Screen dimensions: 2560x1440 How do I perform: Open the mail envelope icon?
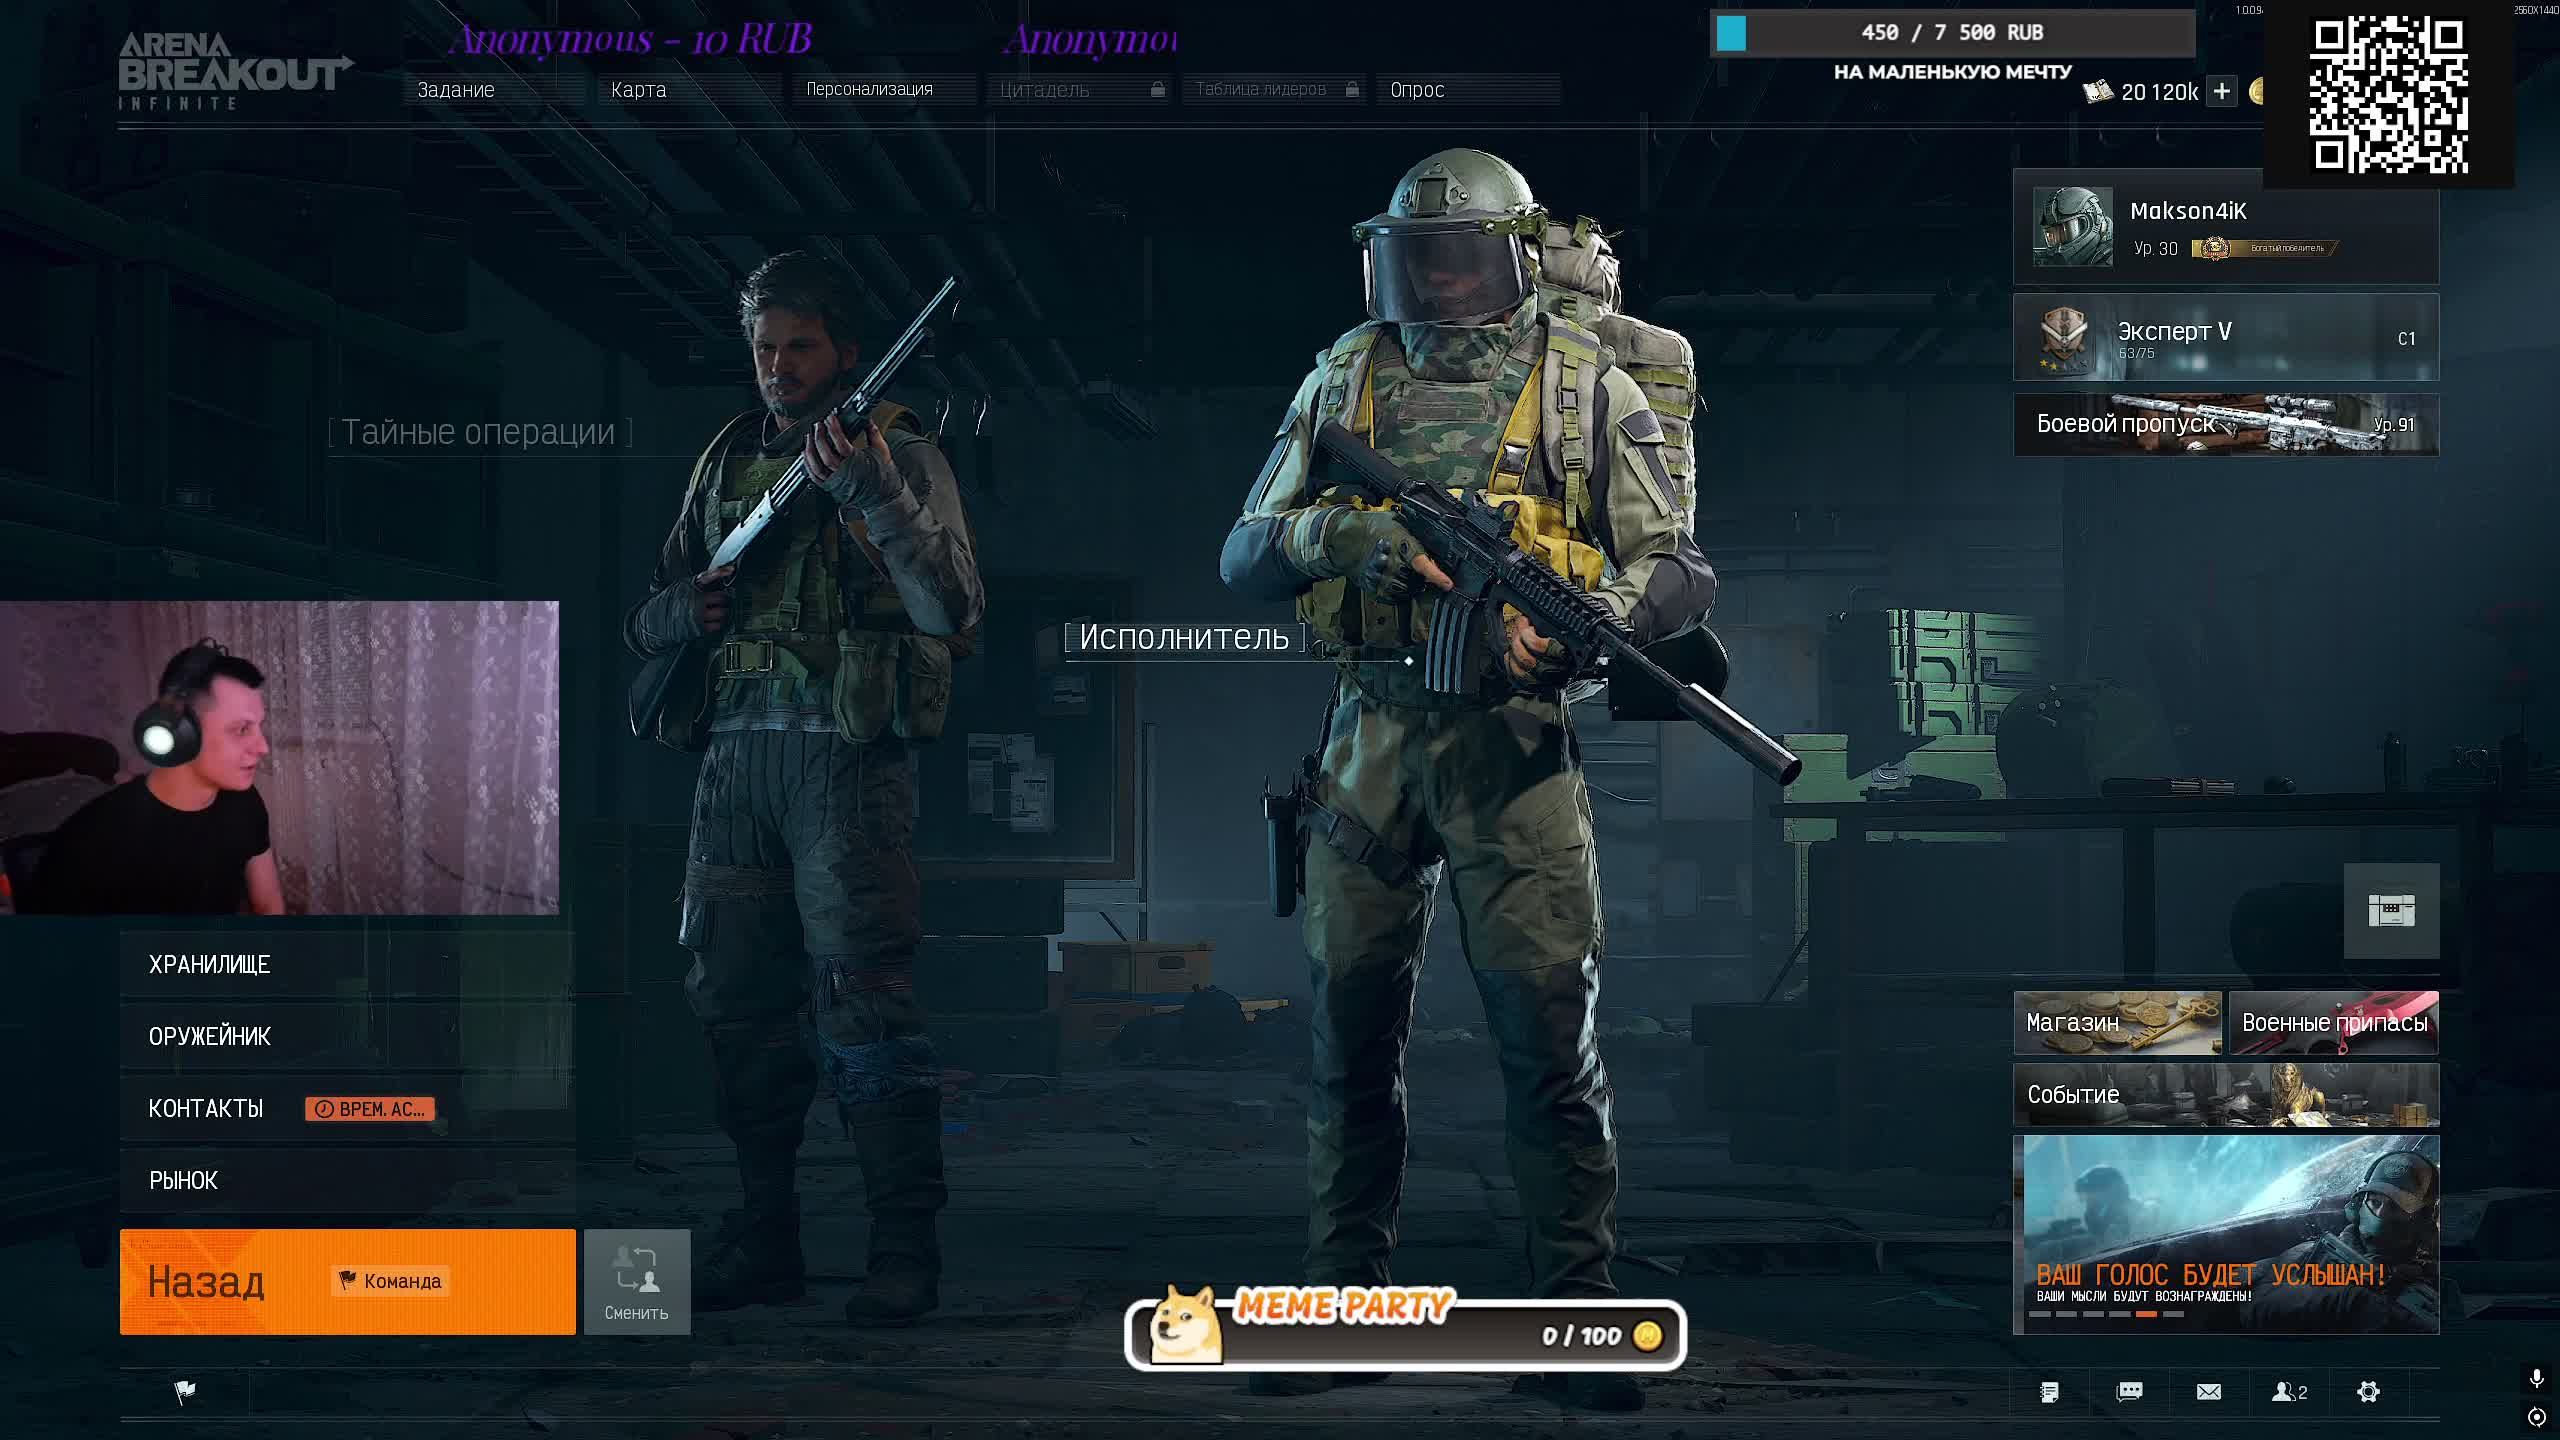click(x=2209, y=1392)
